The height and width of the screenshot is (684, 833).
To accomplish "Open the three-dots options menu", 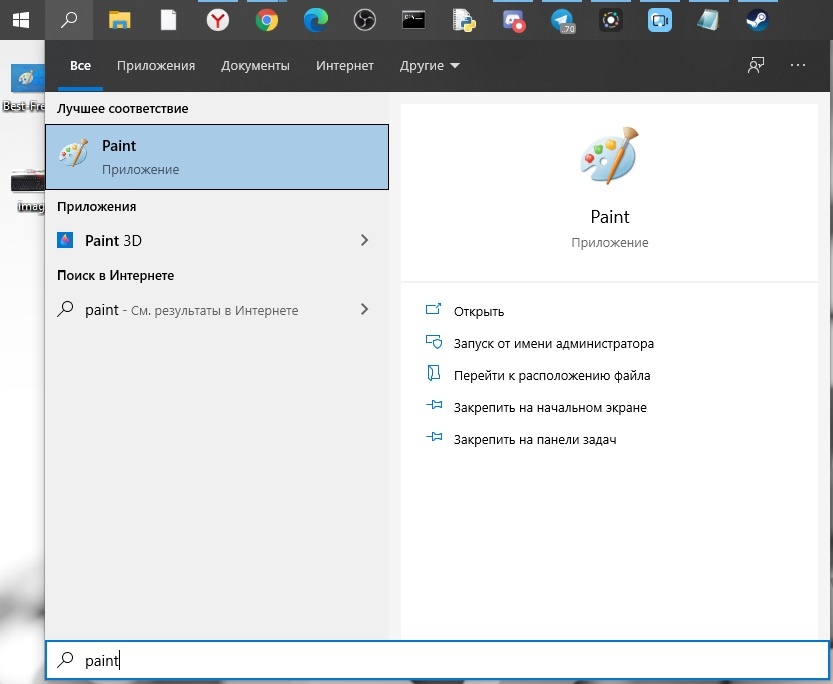I will (797, 65).
